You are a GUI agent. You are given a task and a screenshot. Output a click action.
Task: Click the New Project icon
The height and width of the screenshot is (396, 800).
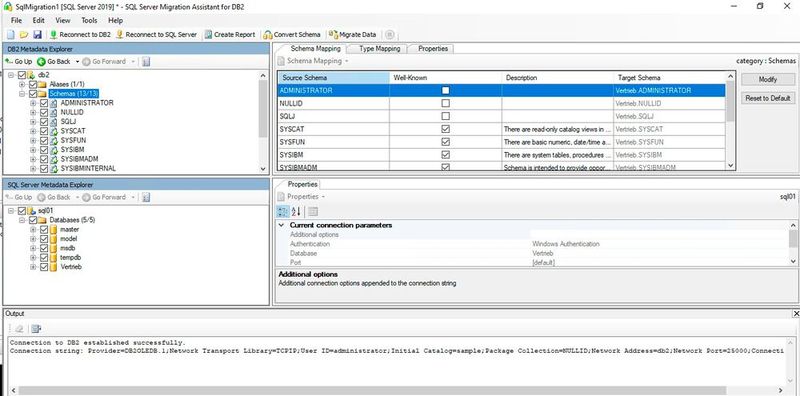pos(11,35)
